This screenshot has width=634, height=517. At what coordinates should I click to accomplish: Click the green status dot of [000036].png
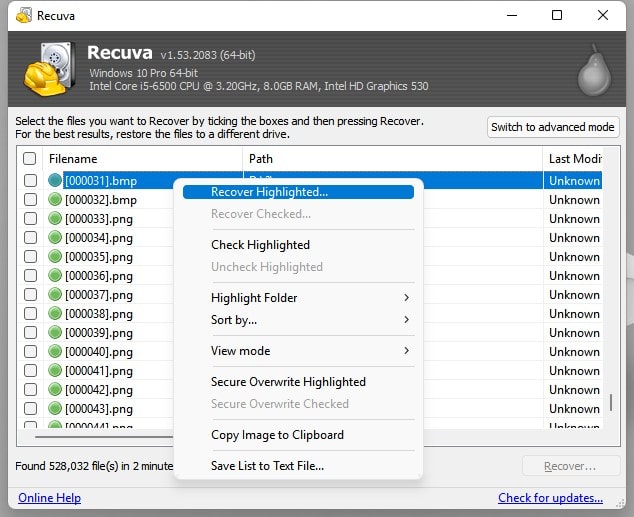tap(55, 275)
